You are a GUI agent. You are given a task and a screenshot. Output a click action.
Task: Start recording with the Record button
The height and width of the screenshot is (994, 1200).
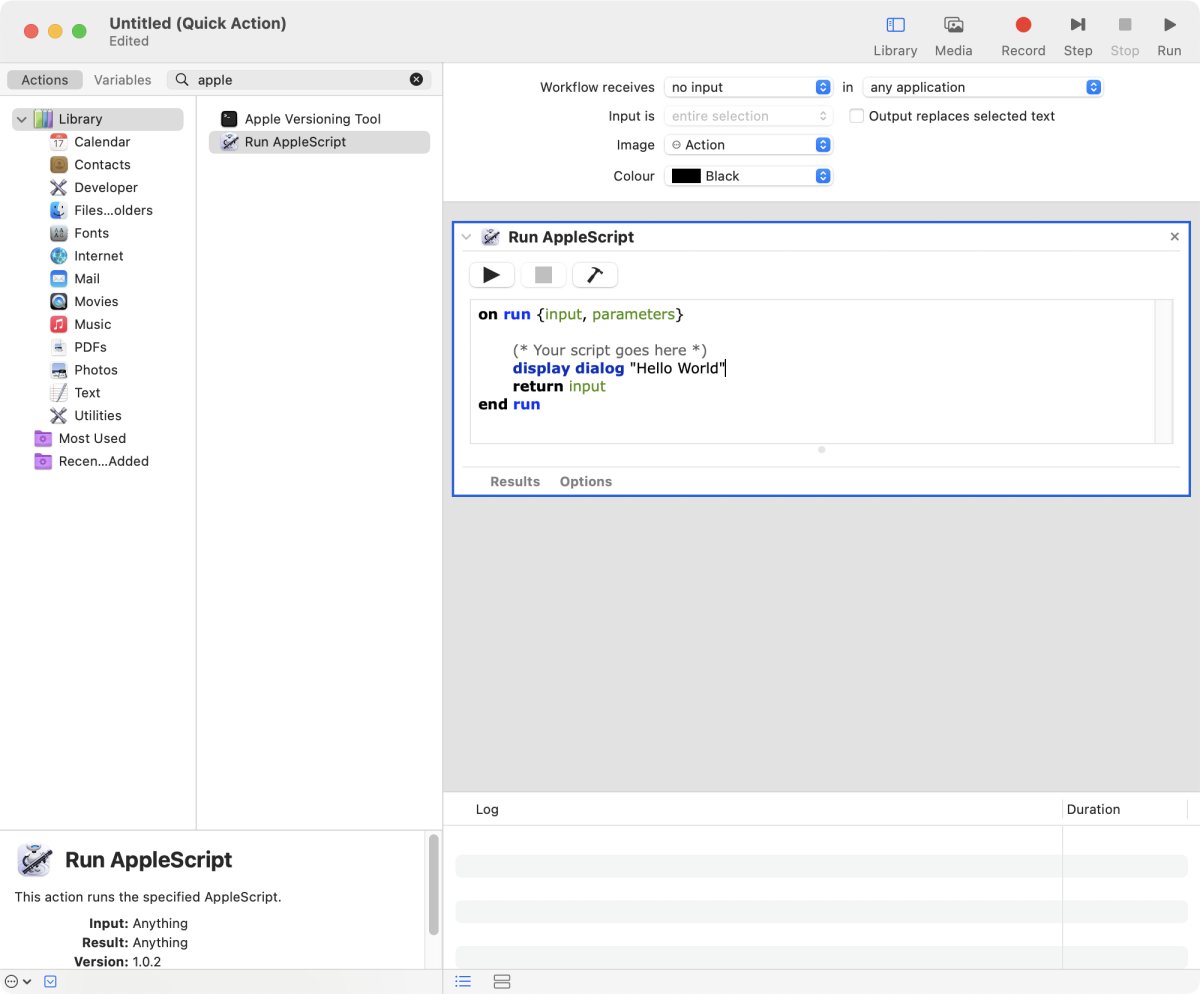point(1023,36)
